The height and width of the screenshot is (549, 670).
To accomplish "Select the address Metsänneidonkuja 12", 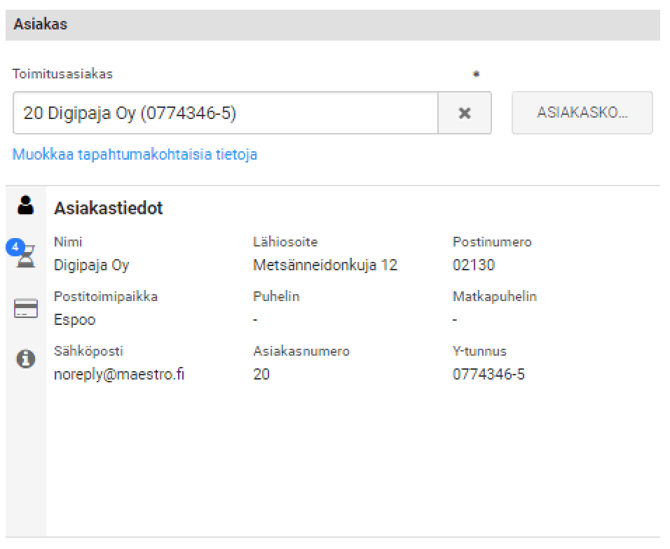I will pos(325,265).
